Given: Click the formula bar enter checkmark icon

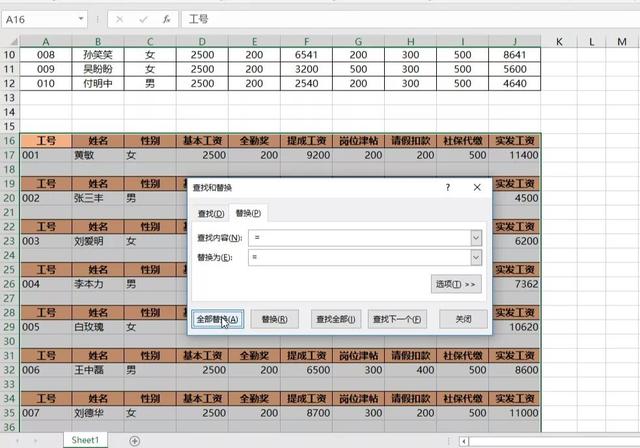Looking at the screenshot, I should 144,19.
